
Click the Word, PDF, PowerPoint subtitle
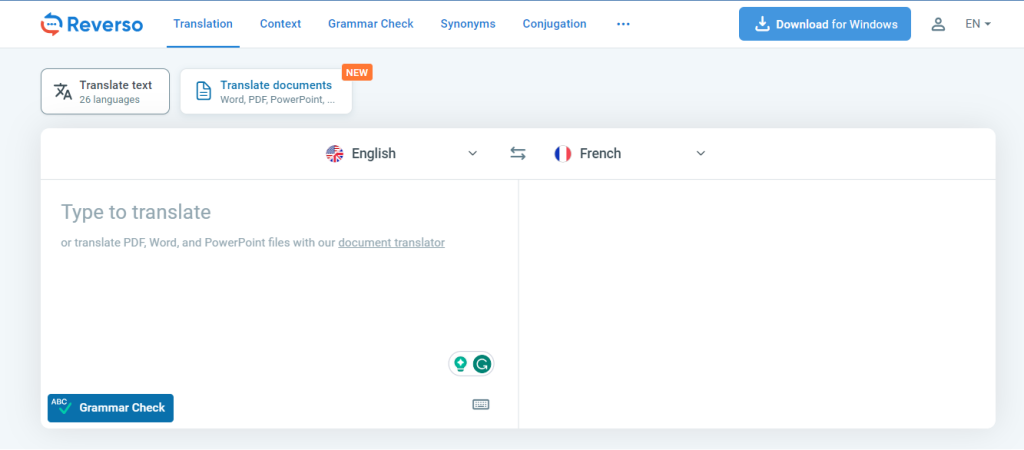[278, 100]
